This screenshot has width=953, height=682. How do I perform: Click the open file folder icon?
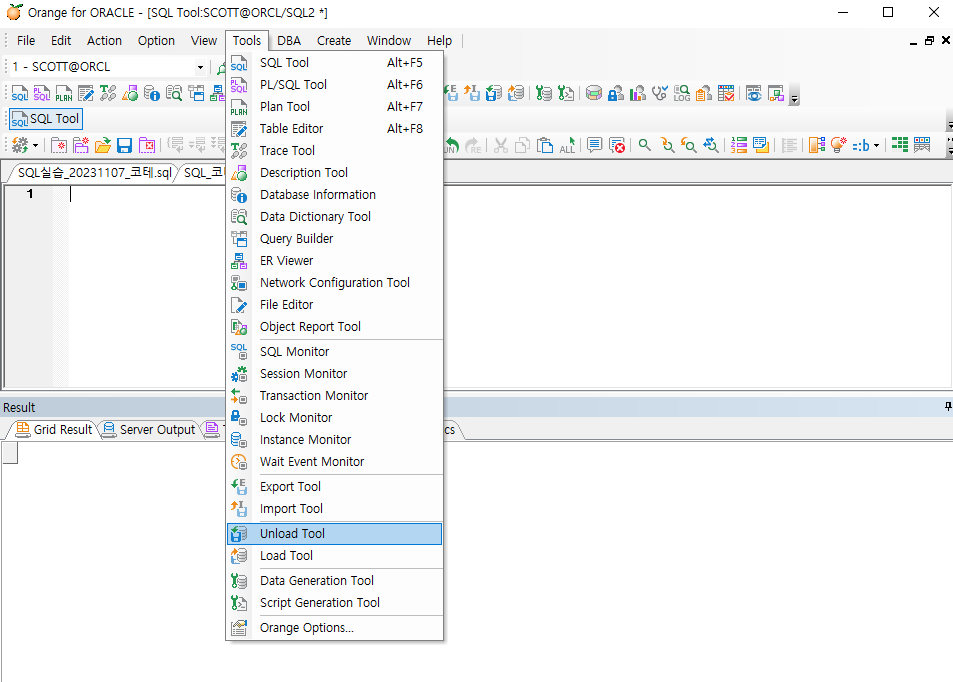[103, 145]
